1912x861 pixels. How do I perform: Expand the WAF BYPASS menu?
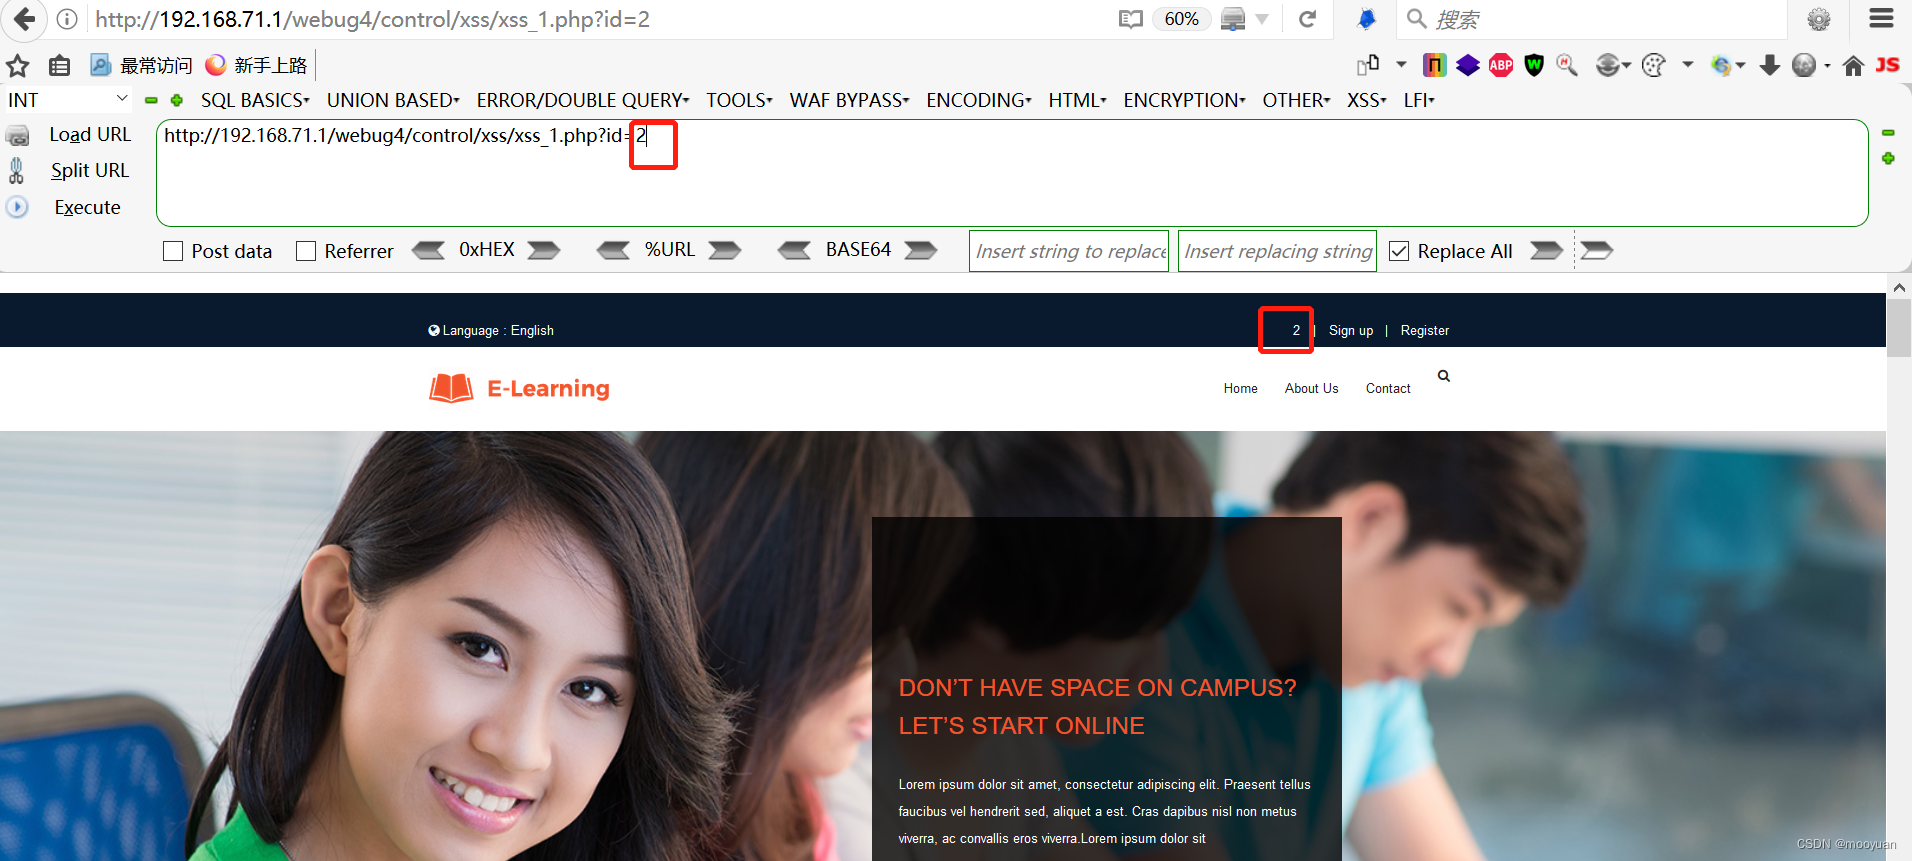click(x=849, y=100)
